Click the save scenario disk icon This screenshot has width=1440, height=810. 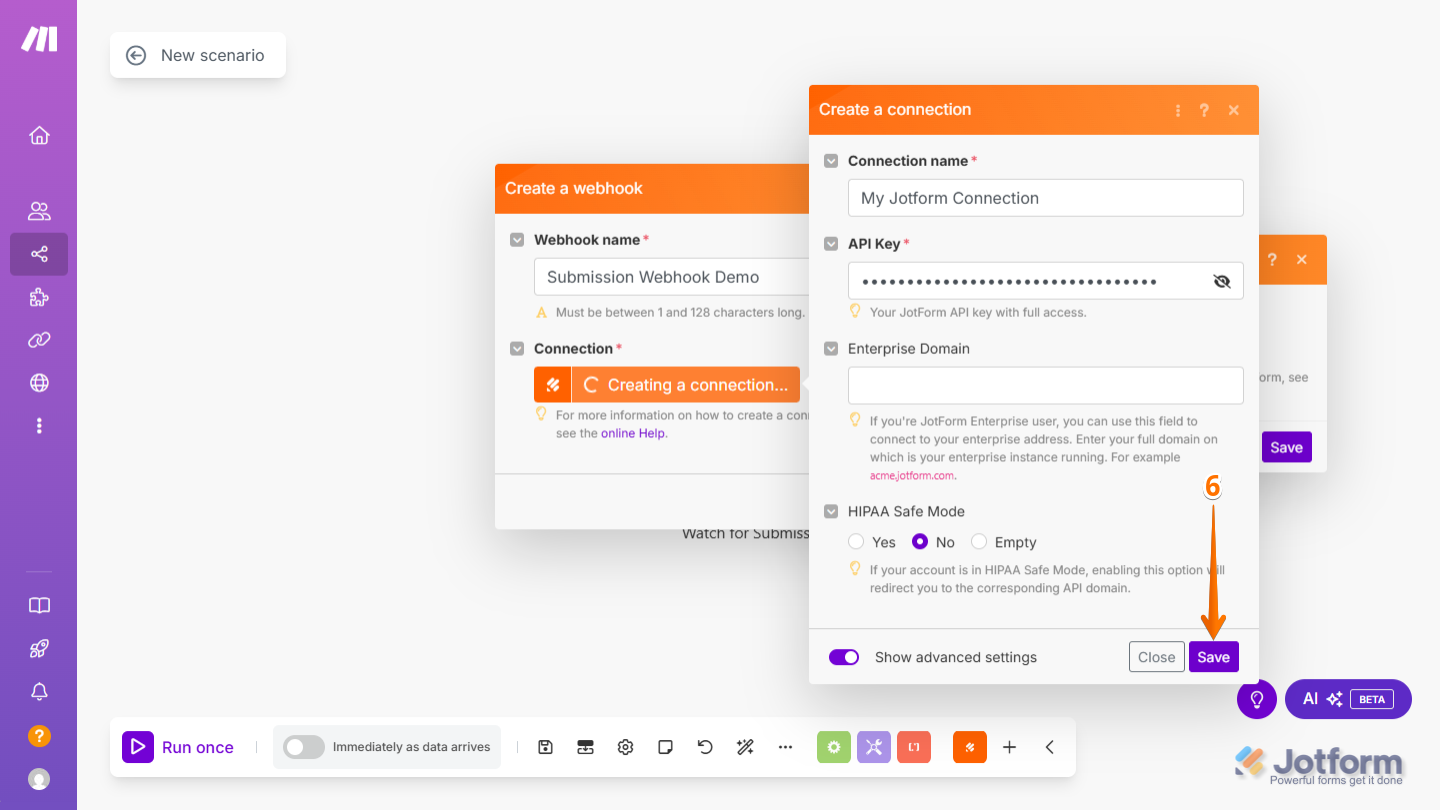tap(545, 747)
